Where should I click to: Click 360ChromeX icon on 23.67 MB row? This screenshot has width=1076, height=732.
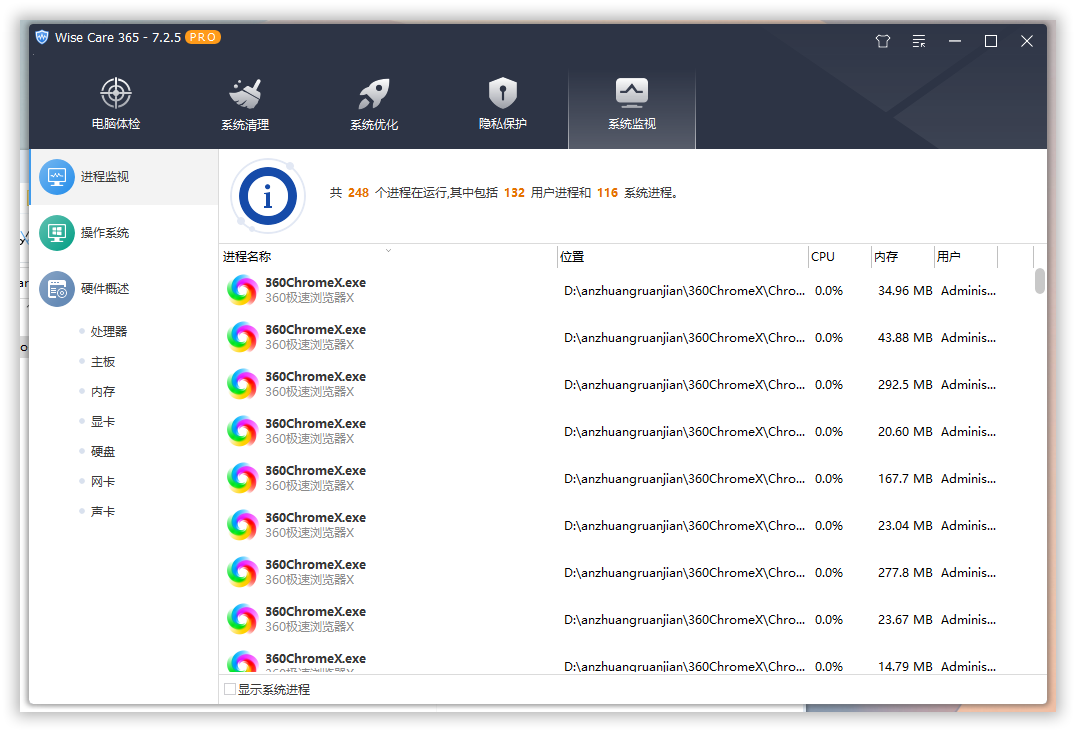[242, 619]
